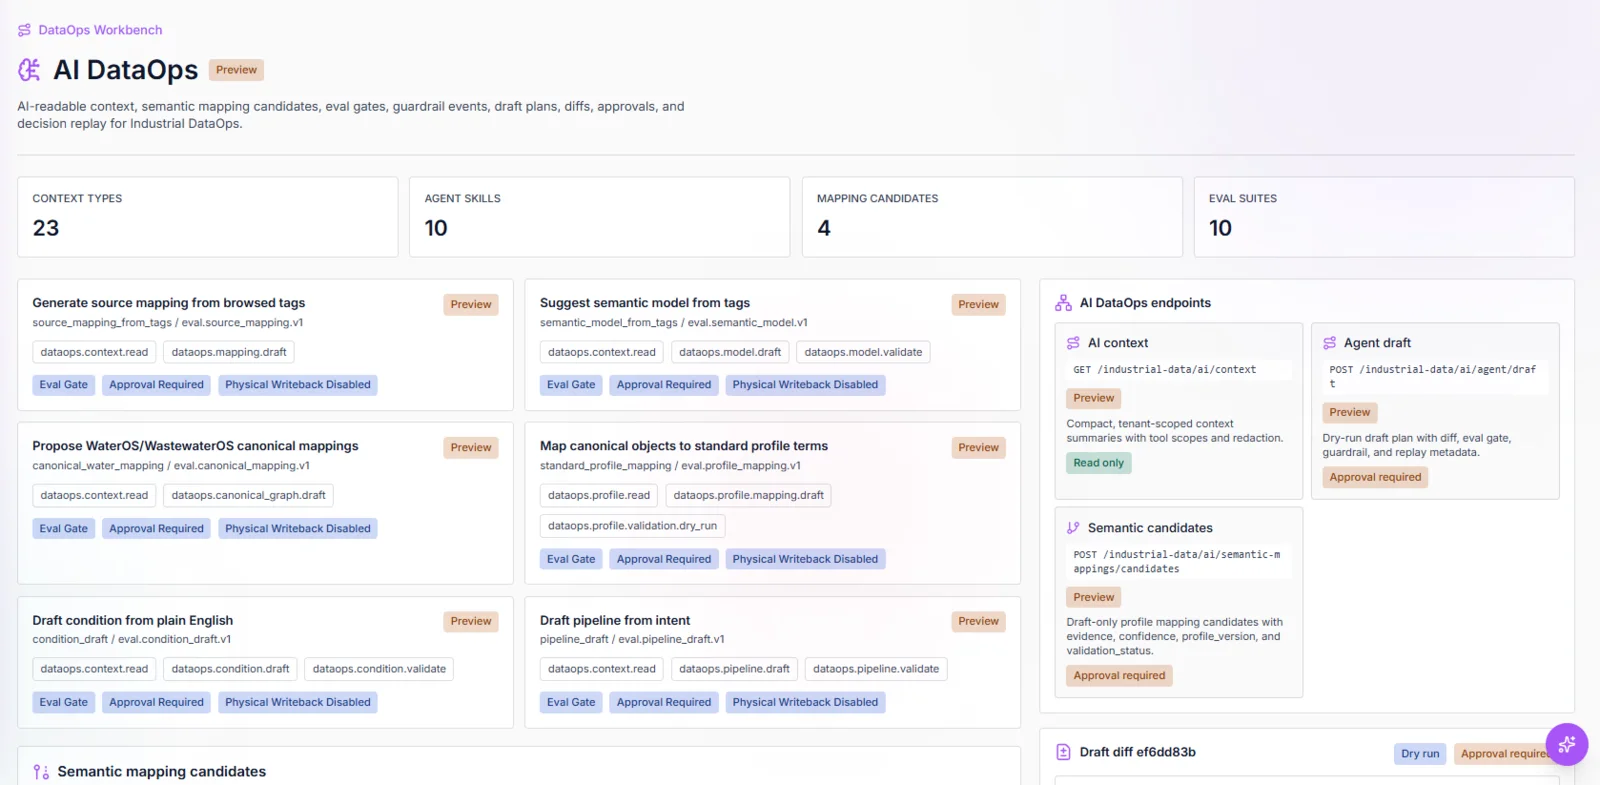Open Propose WaterOS/WastewaterOS canonical mappings title
The height and width of the screenshot is (785, 1600).
click(x=195, y=446)
